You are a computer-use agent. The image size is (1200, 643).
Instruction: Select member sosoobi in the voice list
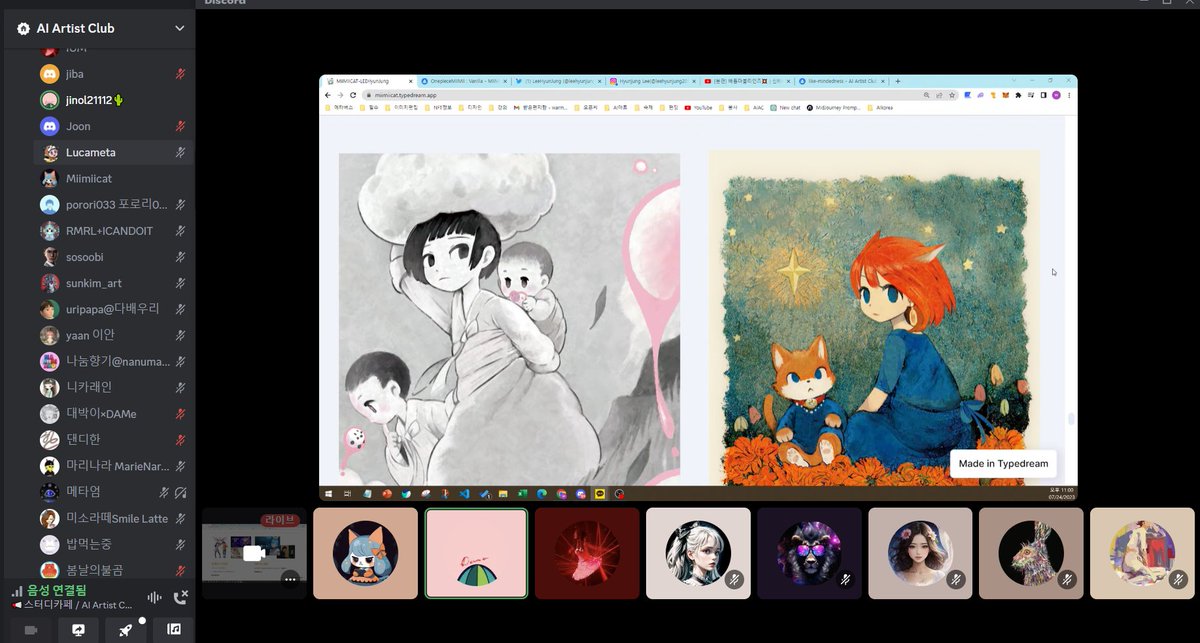[115, 257]
